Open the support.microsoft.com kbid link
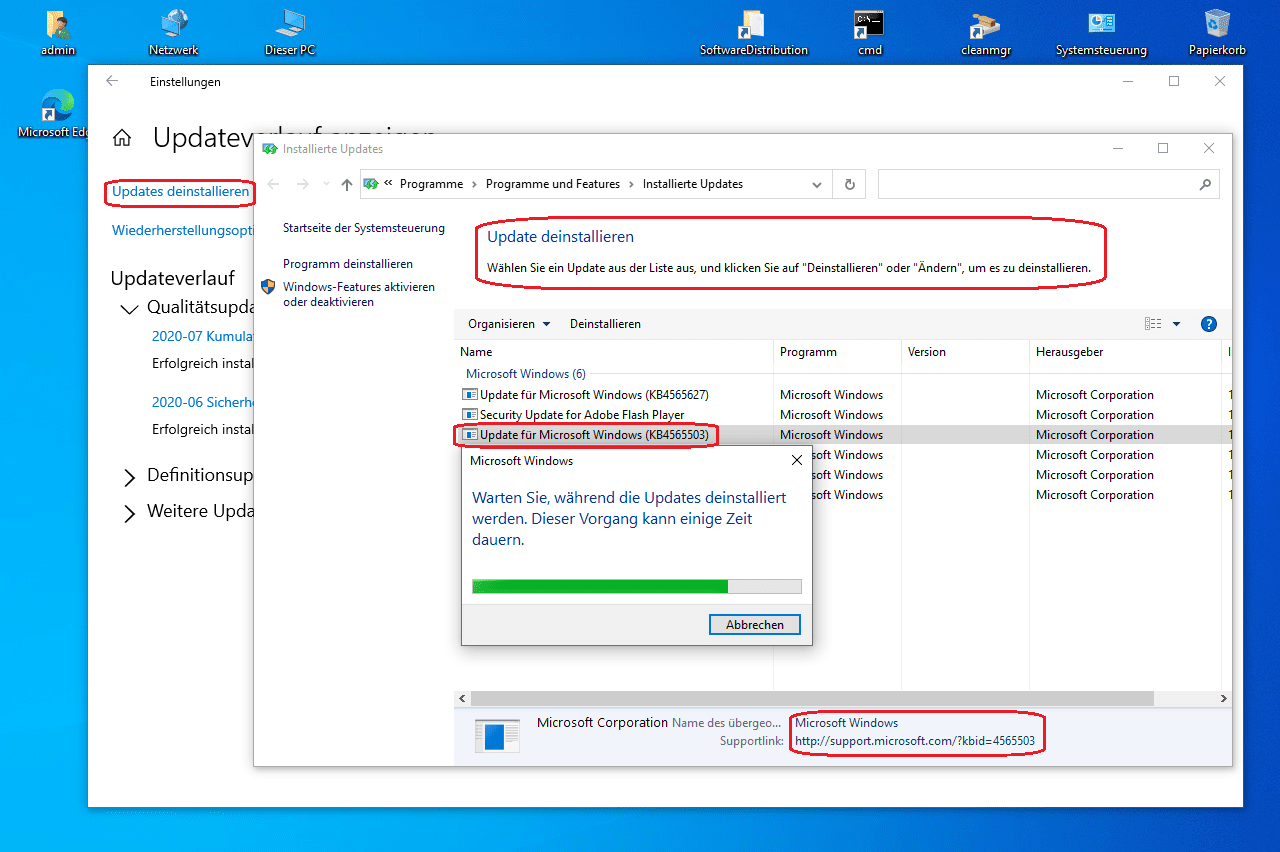Image resolution: width=1280 pixels, height=852 pixels. coord(914,742)
